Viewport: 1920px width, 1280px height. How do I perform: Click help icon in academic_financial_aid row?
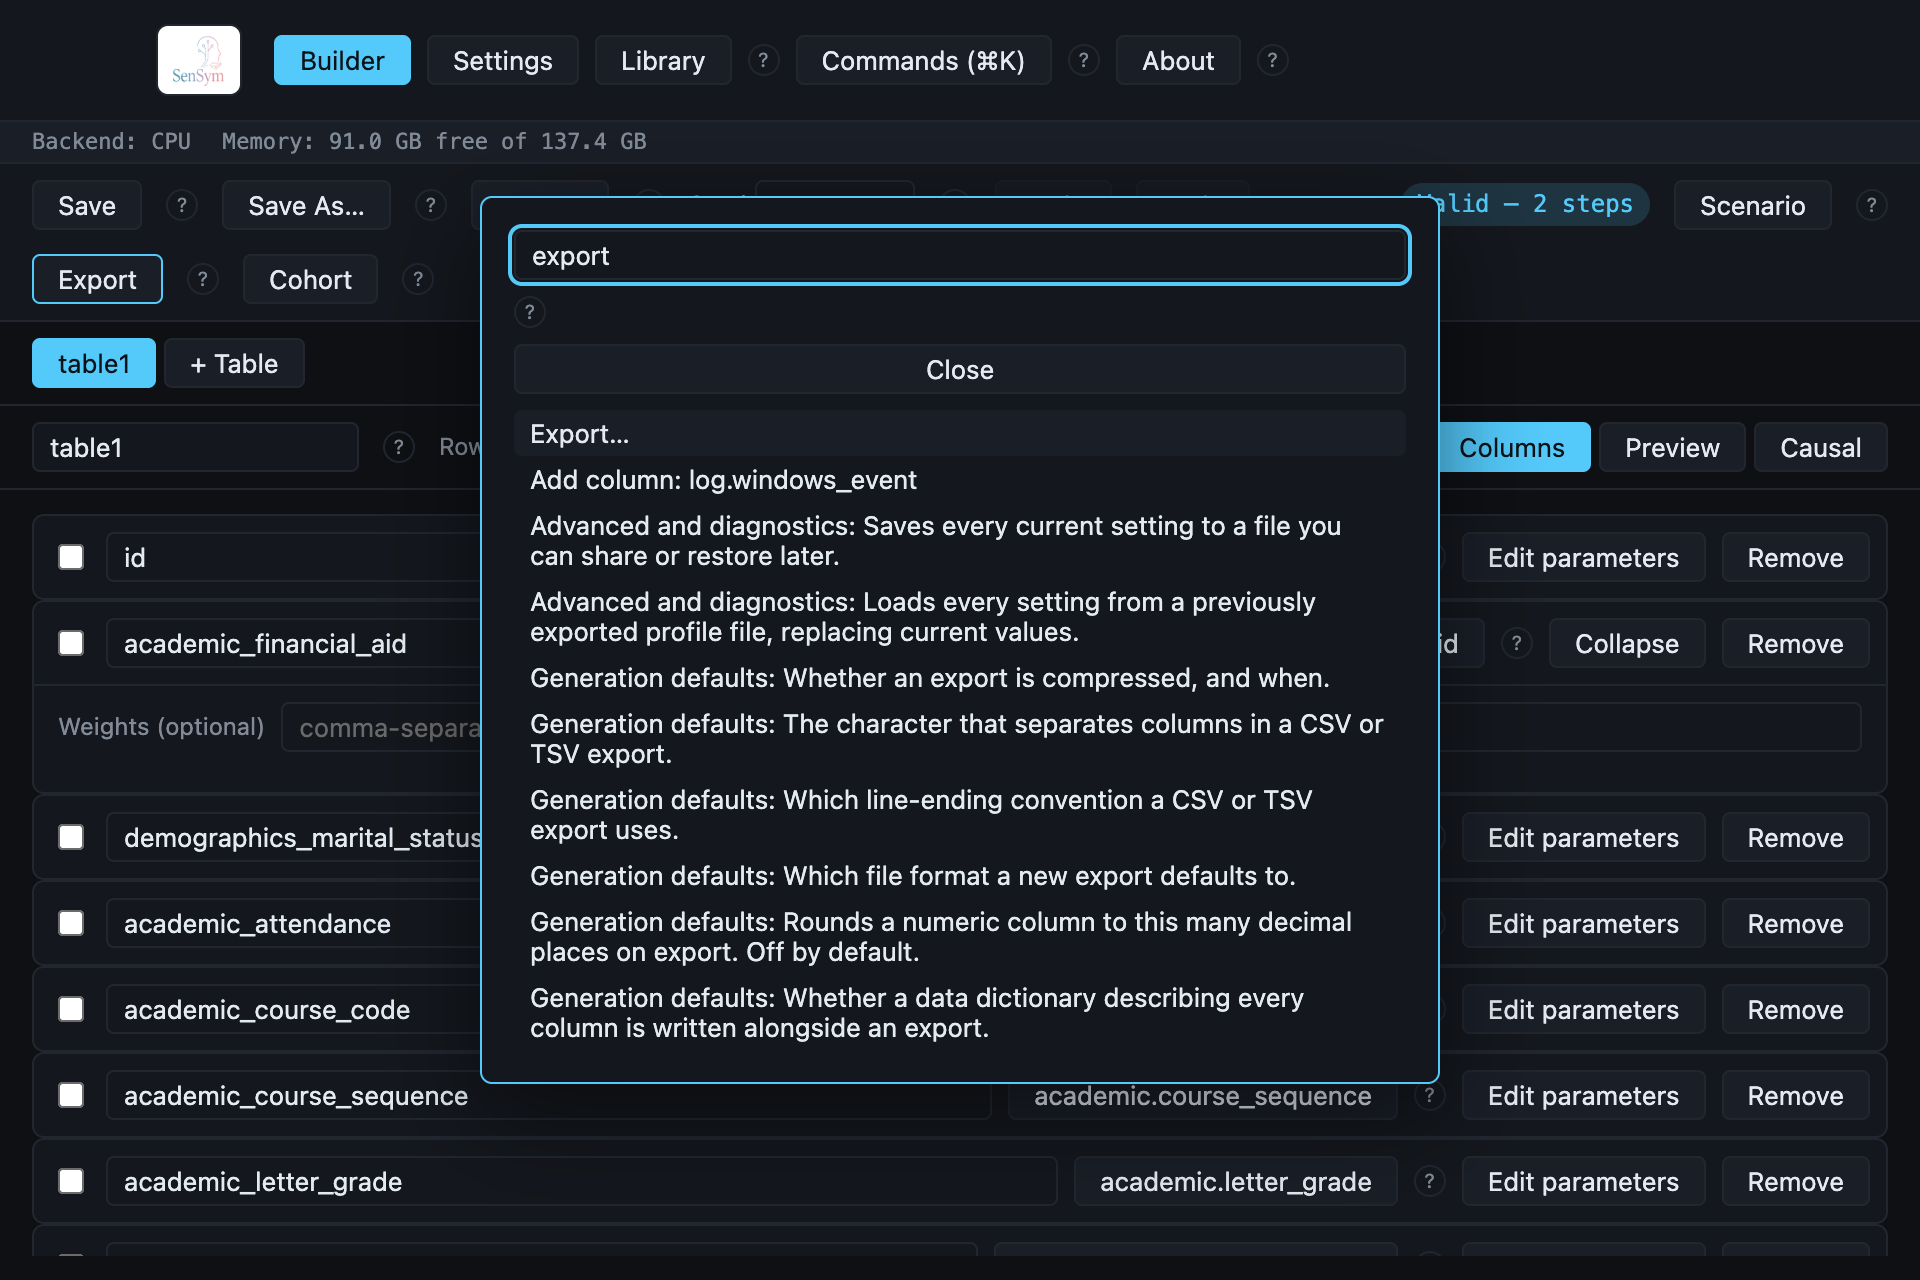(x=1516, y=643)
